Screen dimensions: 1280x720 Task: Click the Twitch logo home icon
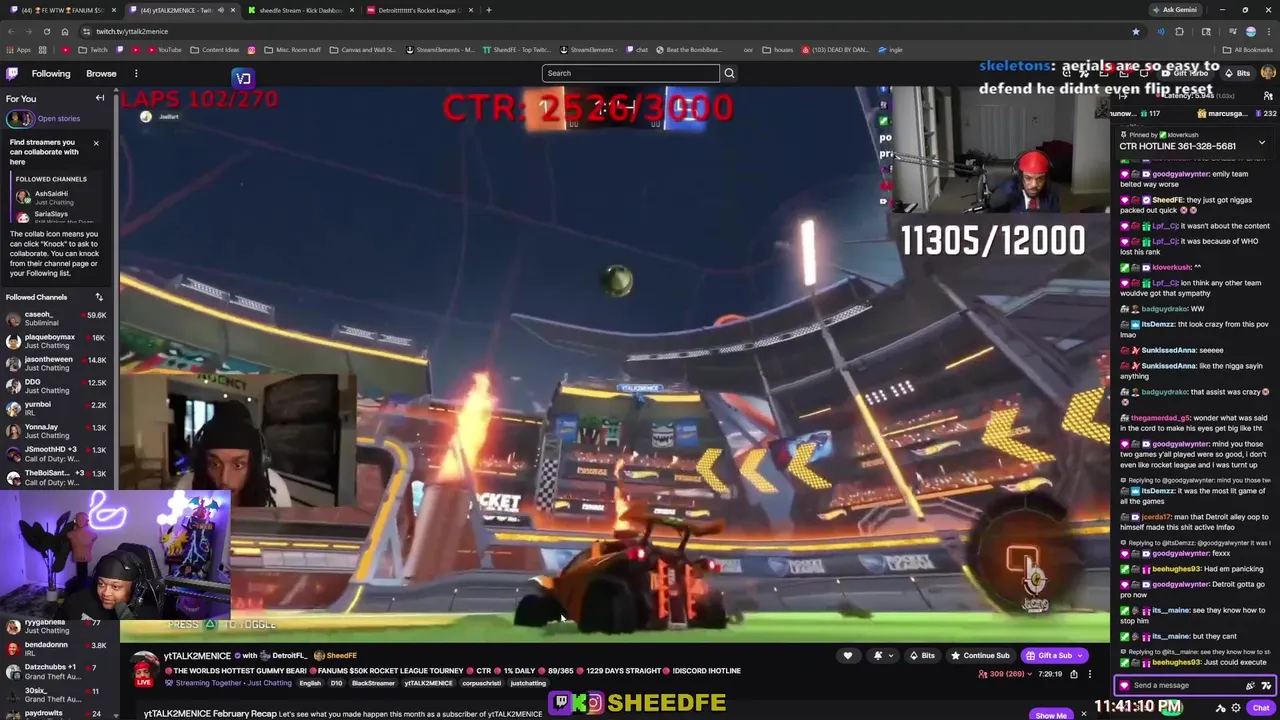click(12, 73)
